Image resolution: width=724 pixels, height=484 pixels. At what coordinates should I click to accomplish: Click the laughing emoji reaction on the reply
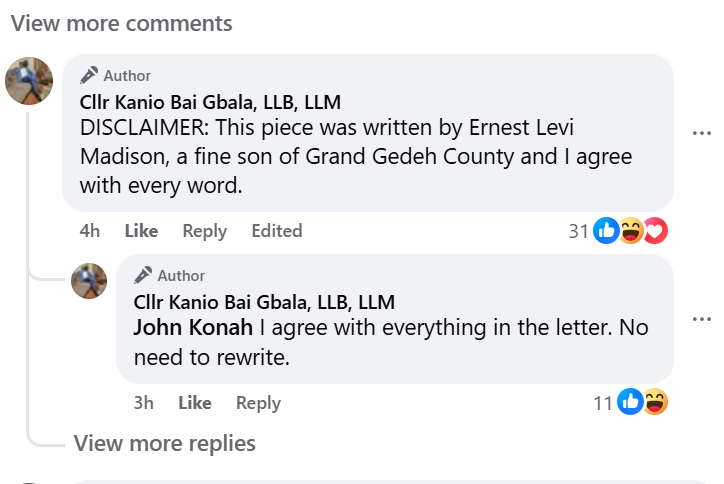[655, 403]
